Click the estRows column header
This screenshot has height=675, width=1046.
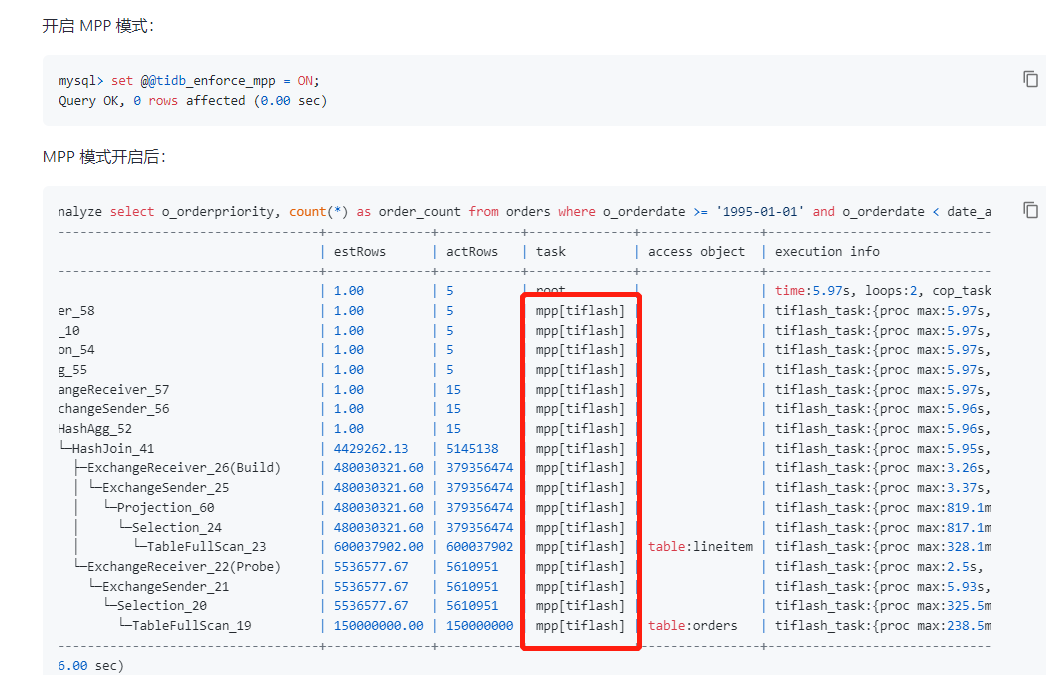click(x=360, y=252)
